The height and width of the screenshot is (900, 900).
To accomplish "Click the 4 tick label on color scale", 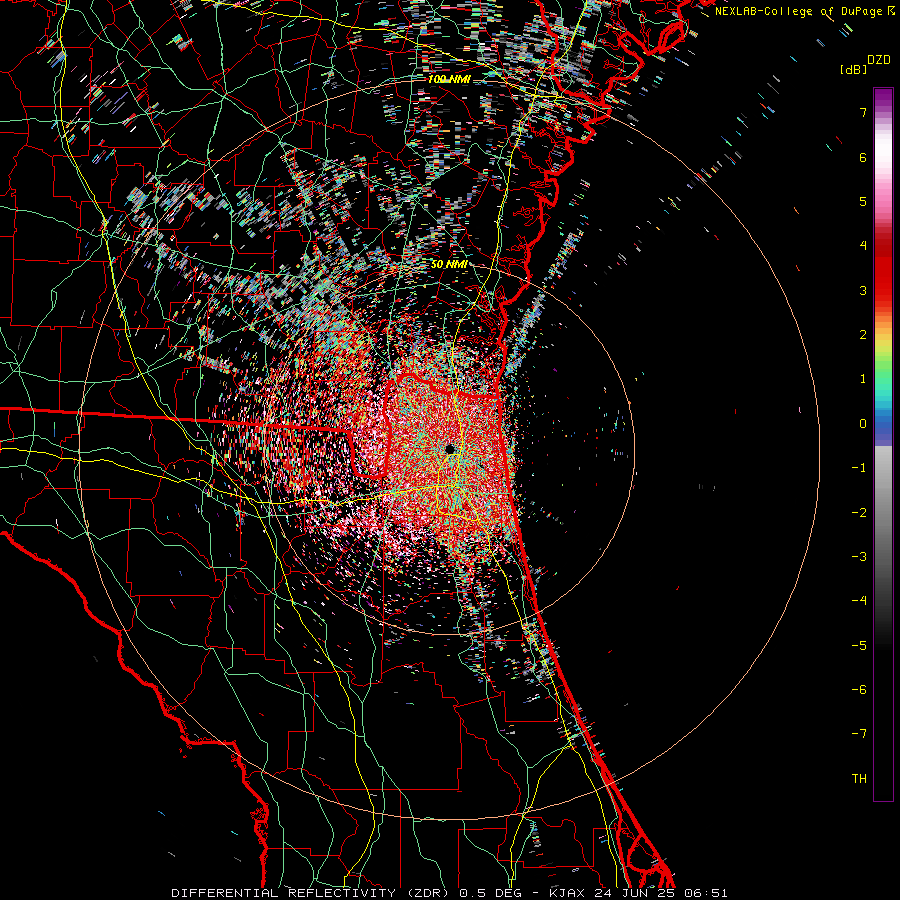I will tap(863, 246).
